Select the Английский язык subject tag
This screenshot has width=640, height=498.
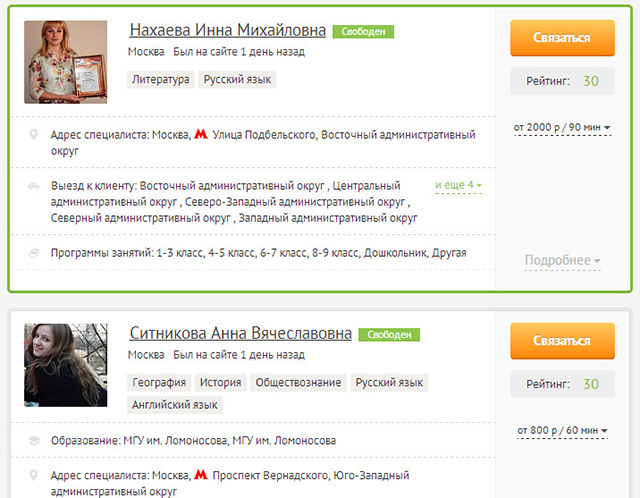(175, 405)
